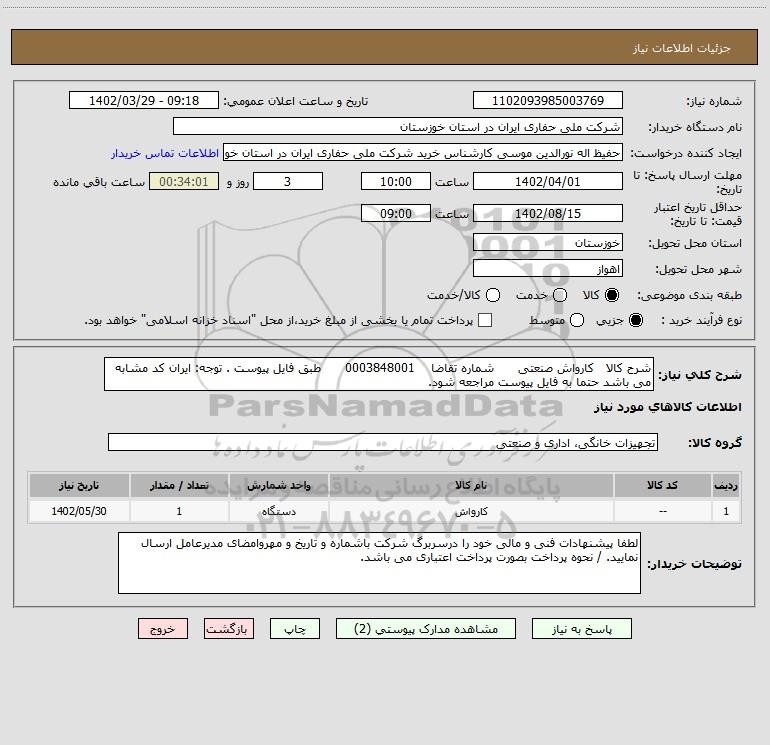The height and width of the screenshot is (745, 770).
Task: Click the response deadline date 1402/04/01 field
Action: tap(547, 181)
